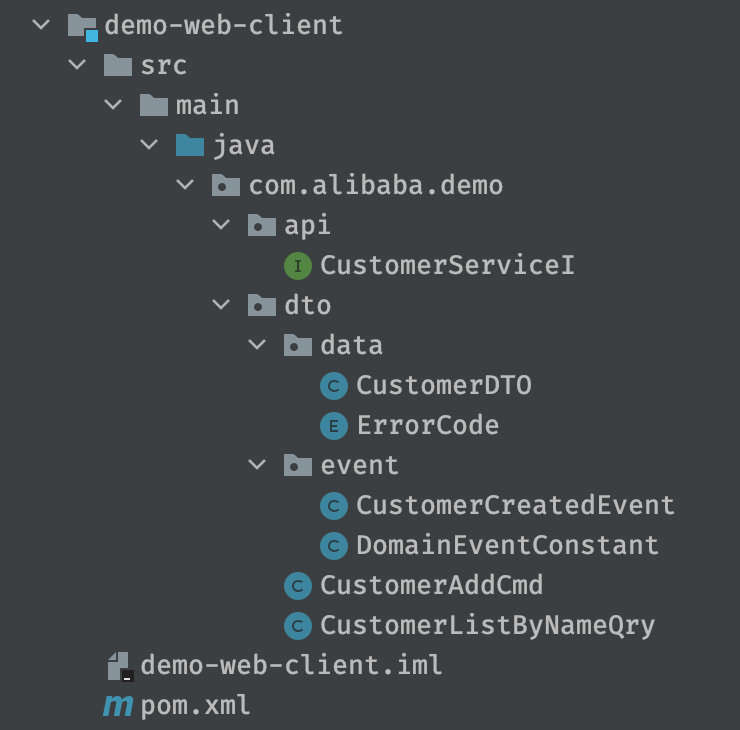
Task: Select CustomerAddCmd in the tree
Action: [431, 586]
